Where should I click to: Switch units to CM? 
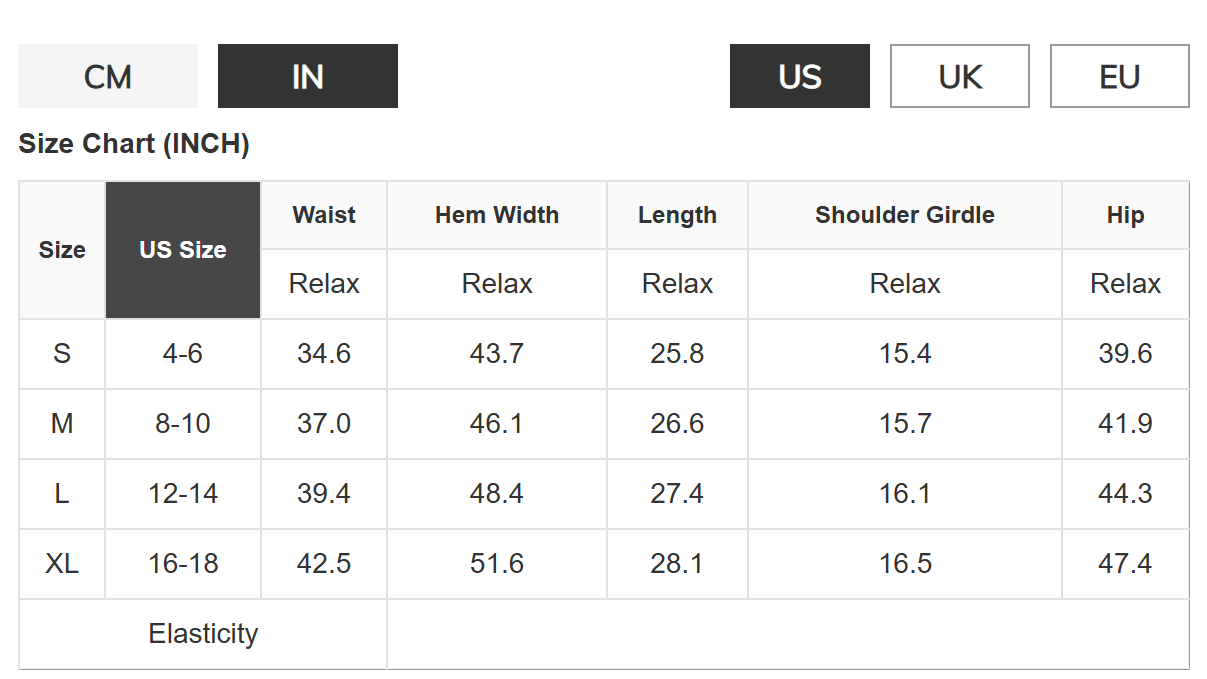pos(108,76)
